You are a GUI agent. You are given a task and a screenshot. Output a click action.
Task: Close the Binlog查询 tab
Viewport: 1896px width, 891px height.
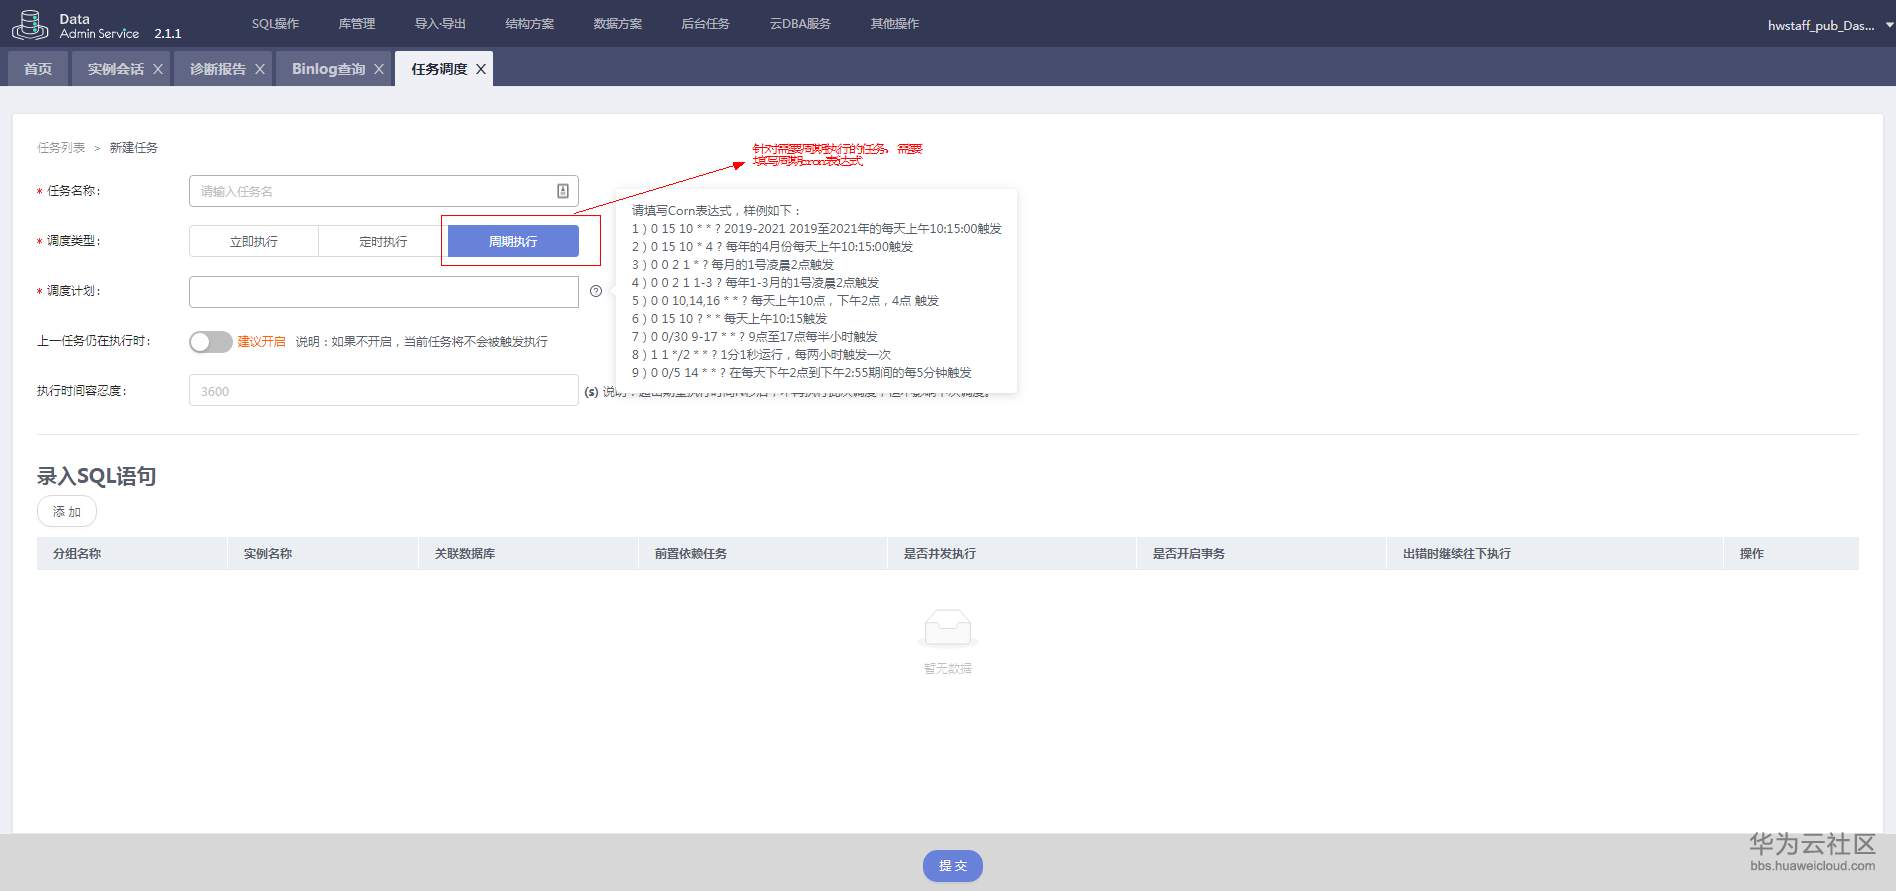click(379, 69)
